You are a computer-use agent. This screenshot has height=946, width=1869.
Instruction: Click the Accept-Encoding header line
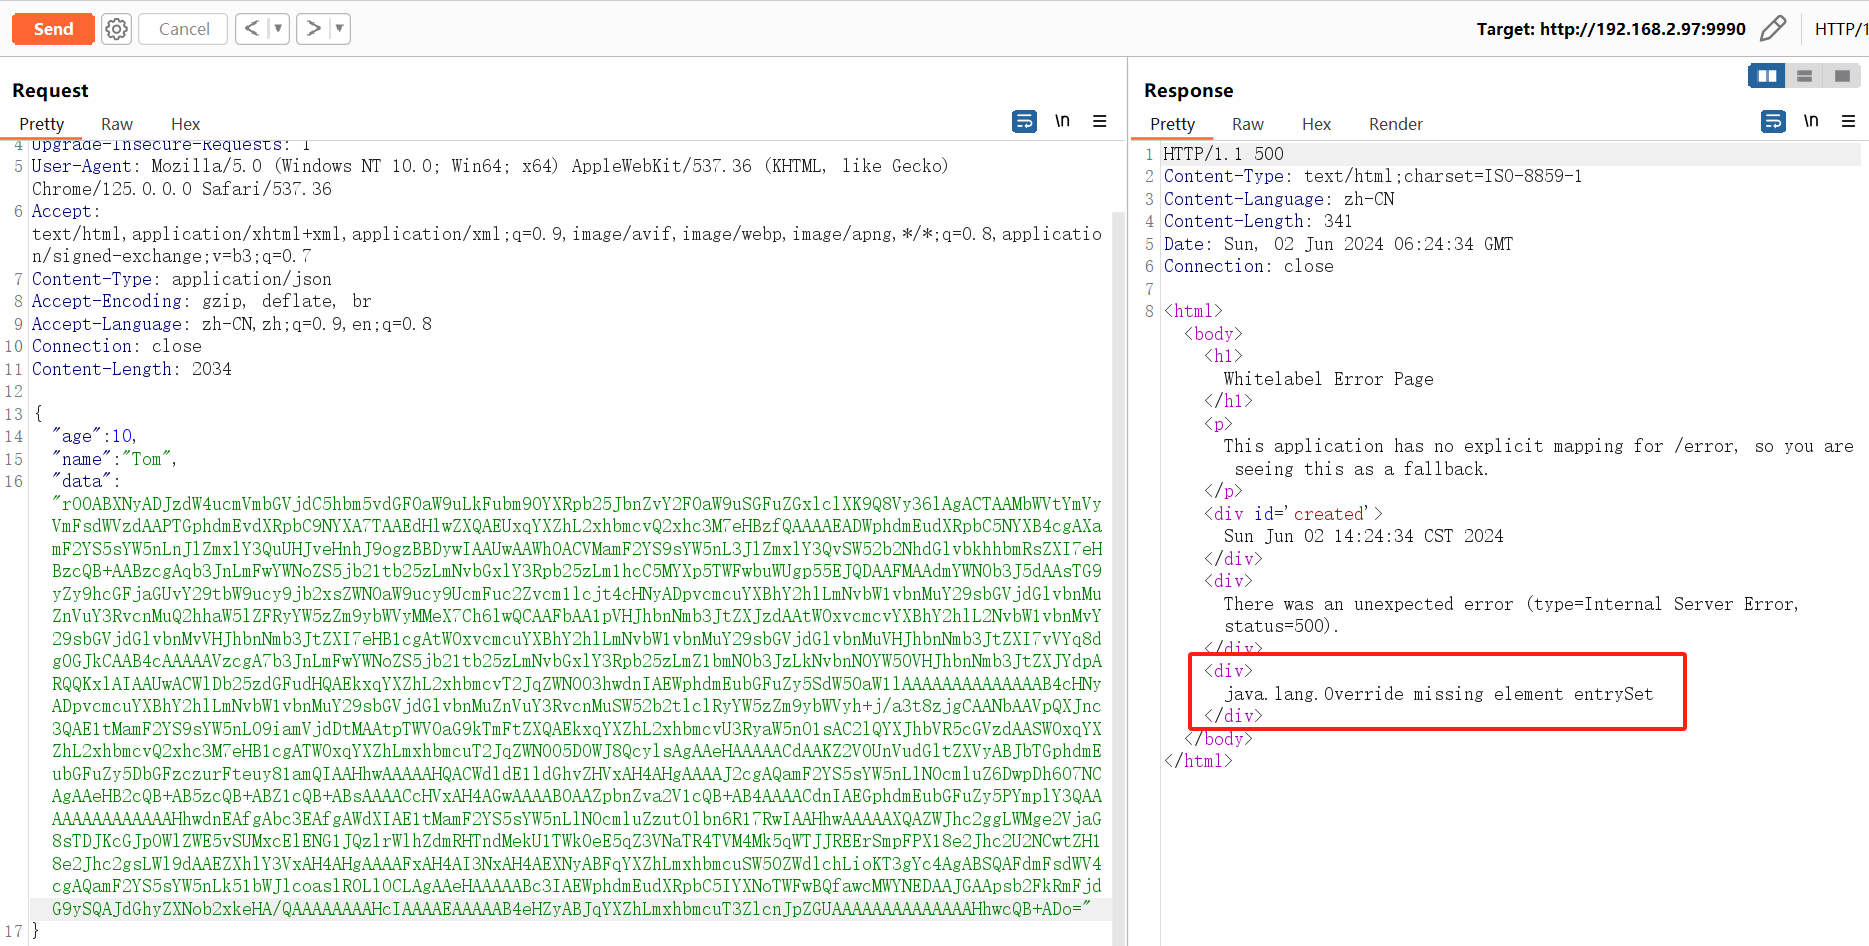click(202, 301)
